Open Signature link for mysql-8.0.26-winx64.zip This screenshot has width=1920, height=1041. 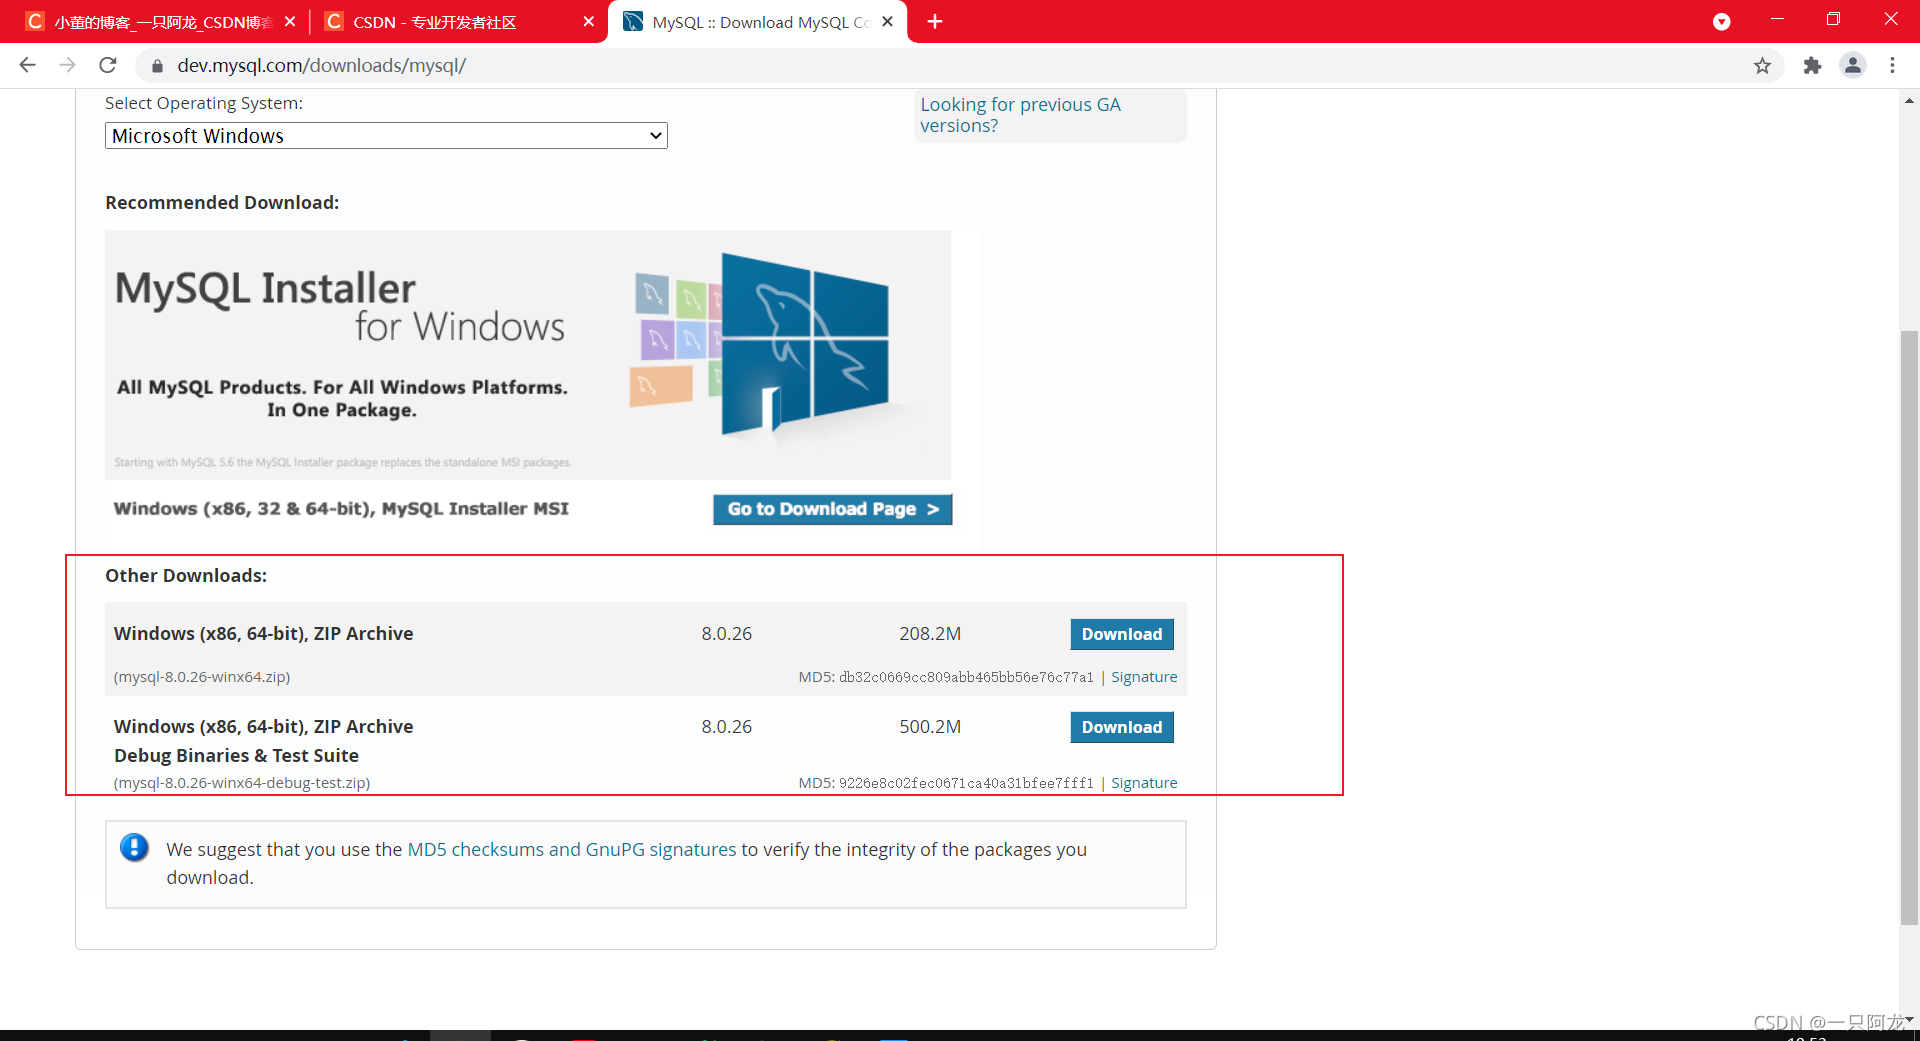coord(1144,677)
